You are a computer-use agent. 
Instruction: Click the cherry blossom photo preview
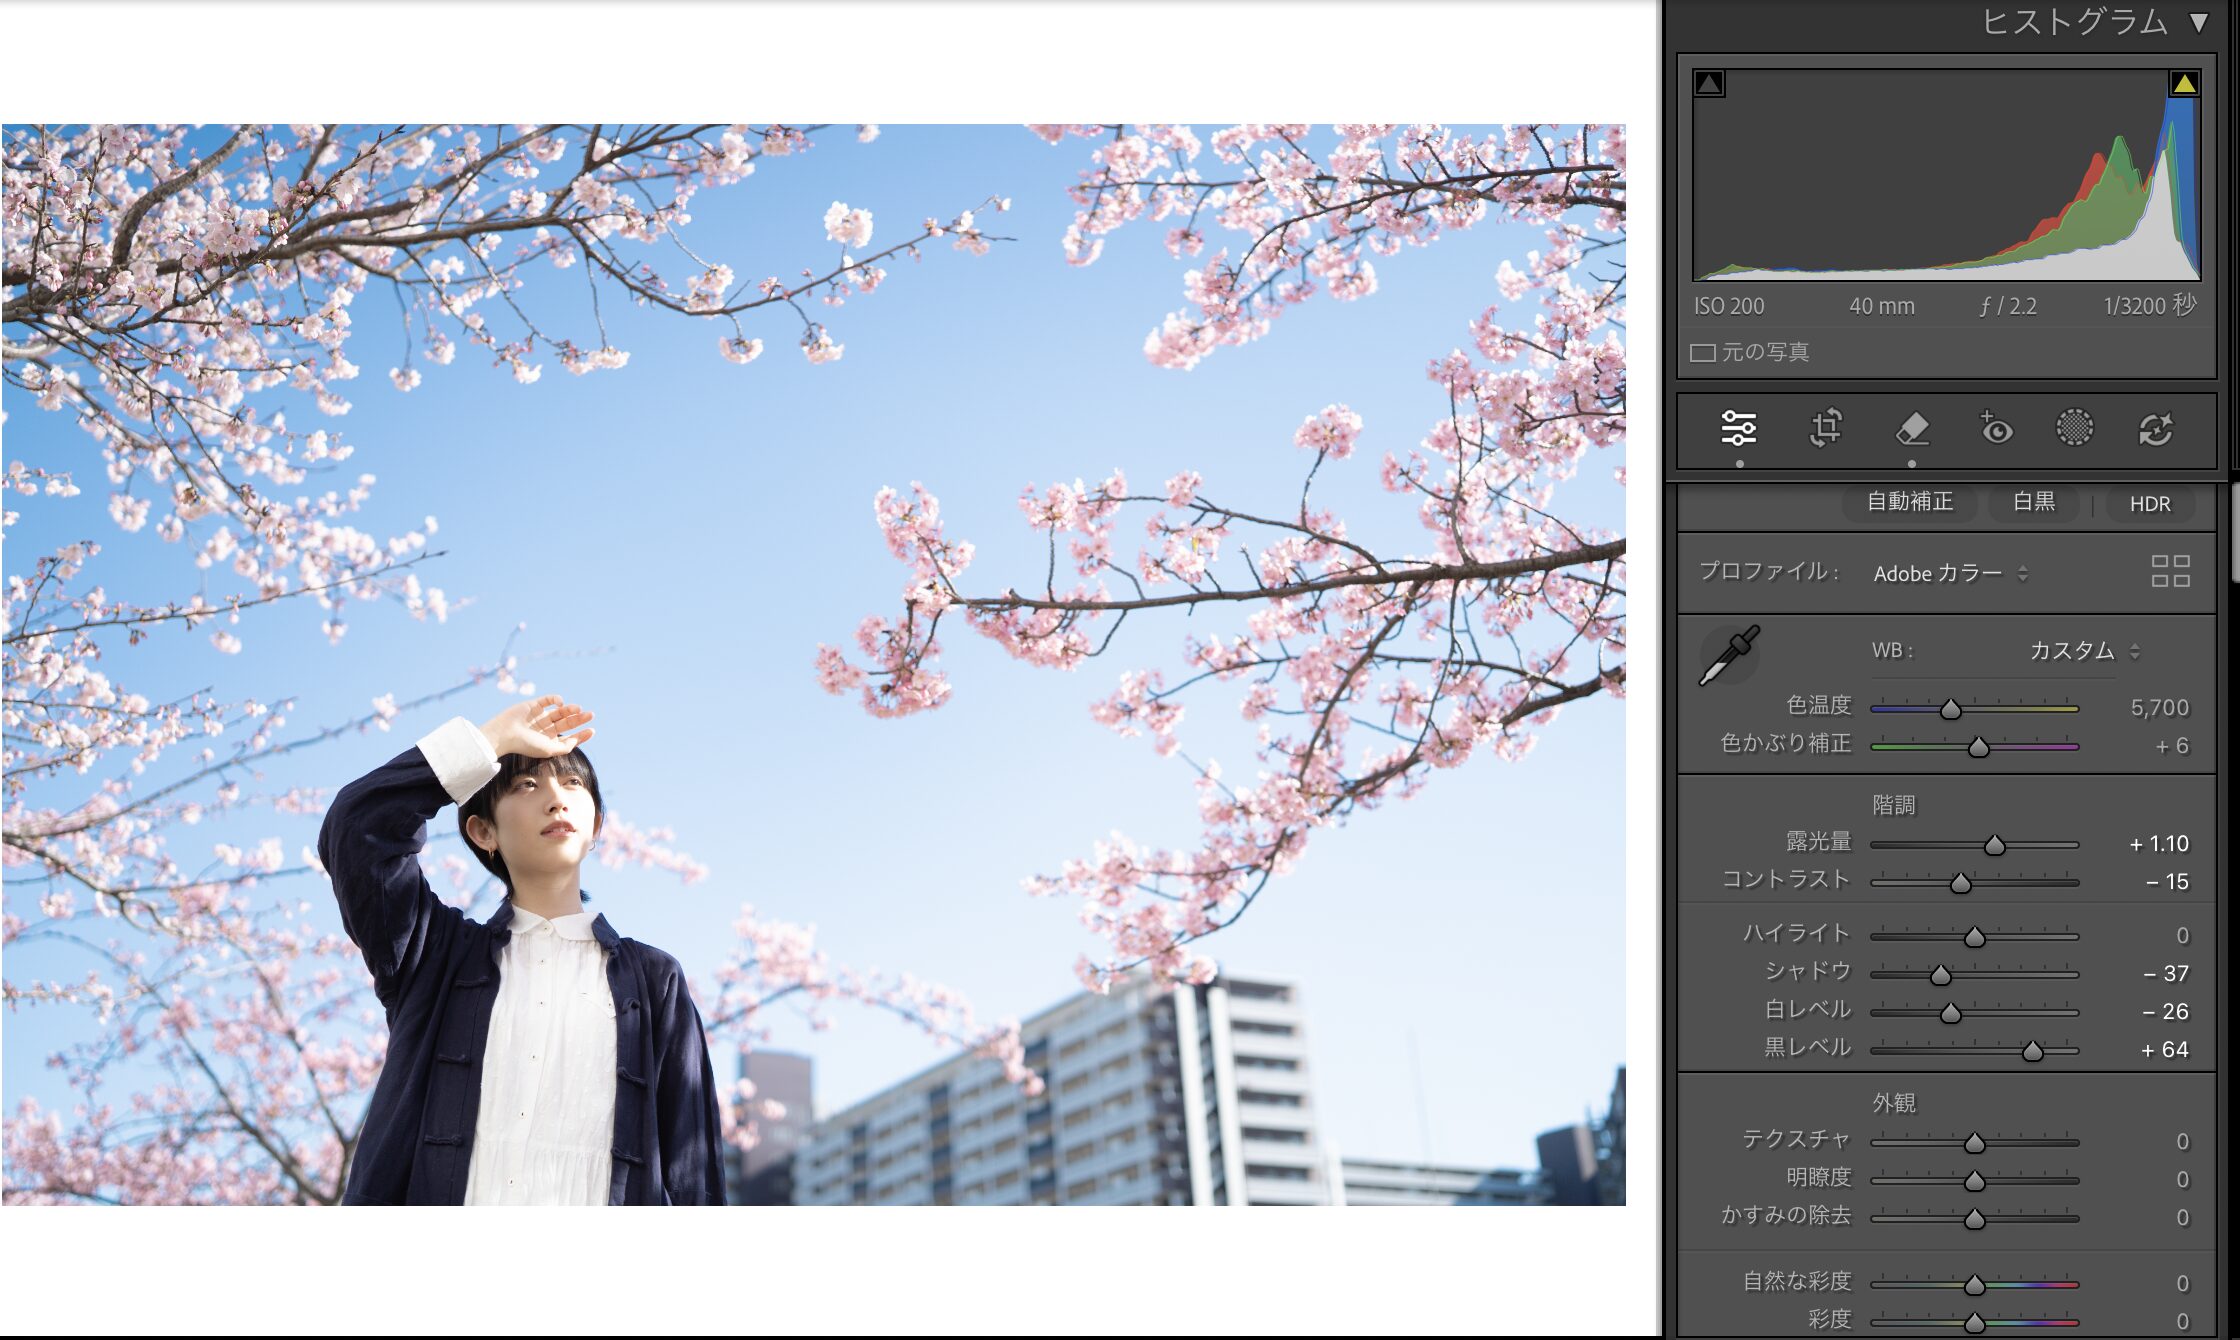pos(813,664)
